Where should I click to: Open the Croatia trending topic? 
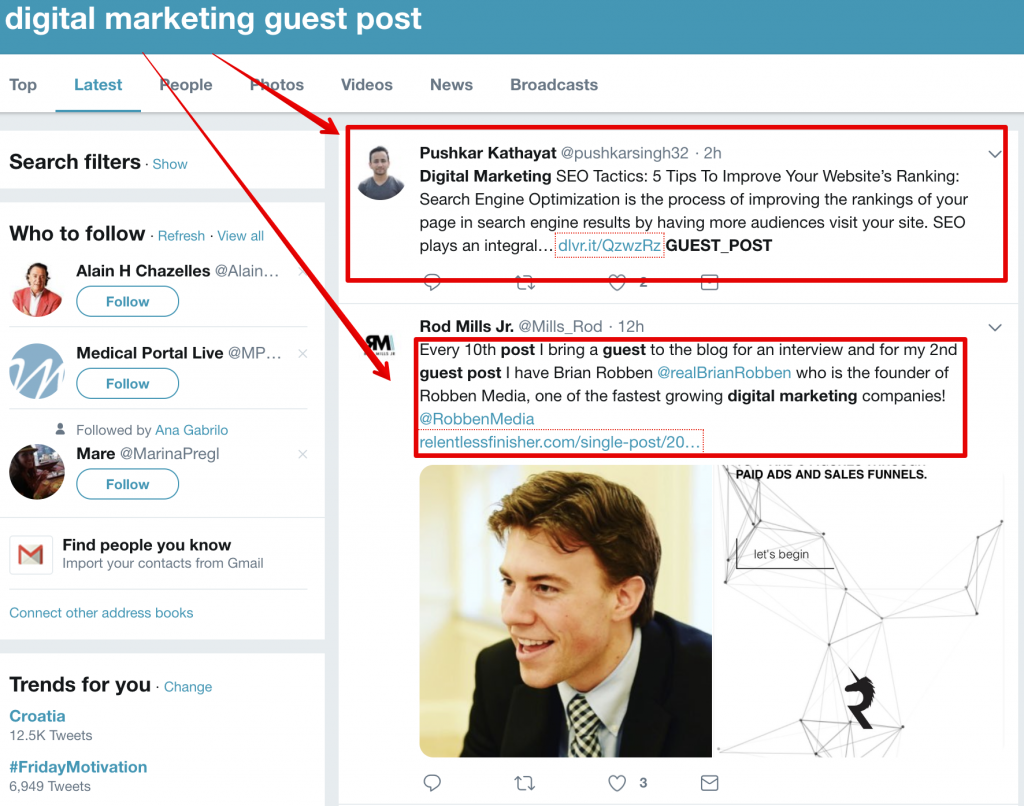[x=37, y=716]
